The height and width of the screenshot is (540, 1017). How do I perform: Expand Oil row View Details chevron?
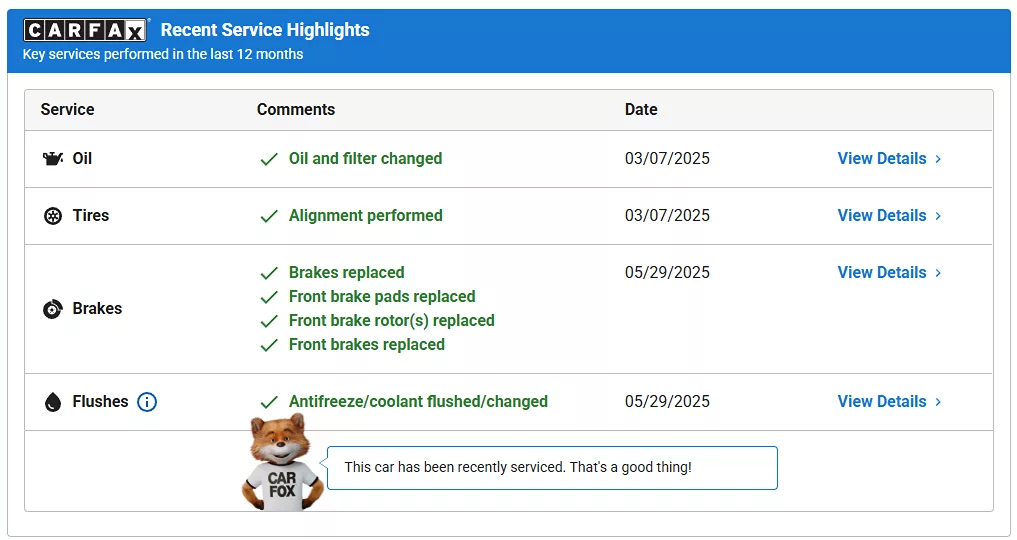click(938, 159)
